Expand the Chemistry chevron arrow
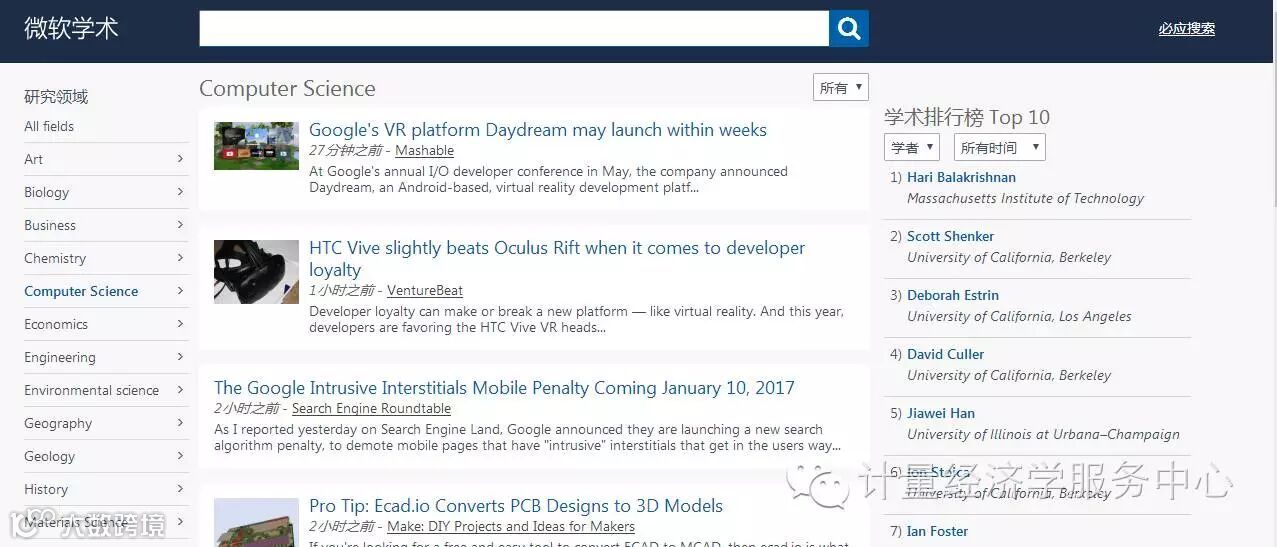 (x=180, y=257)
